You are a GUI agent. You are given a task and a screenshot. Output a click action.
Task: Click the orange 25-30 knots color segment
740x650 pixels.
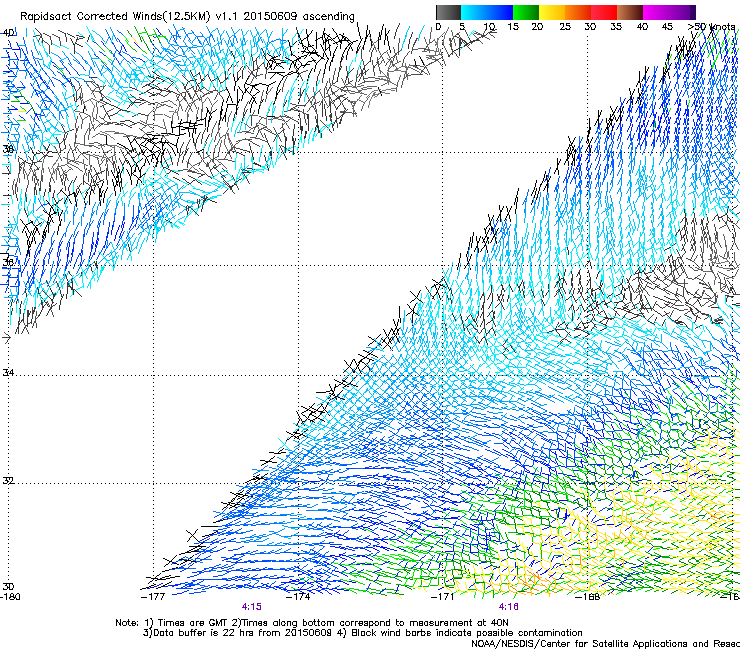pos(578,12)
